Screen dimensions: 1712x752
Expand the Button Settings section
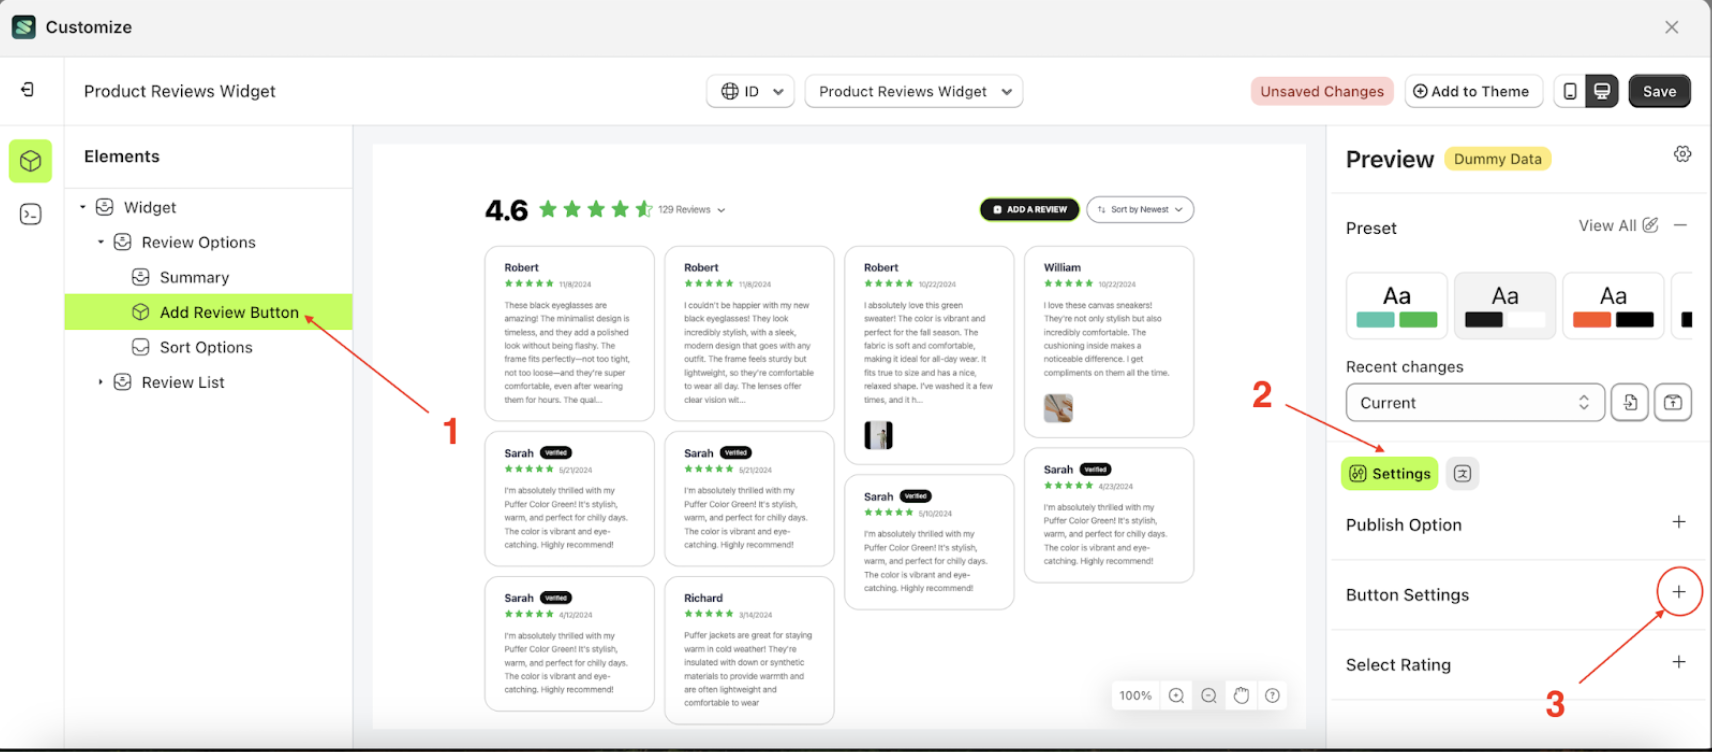[1679, 592]
